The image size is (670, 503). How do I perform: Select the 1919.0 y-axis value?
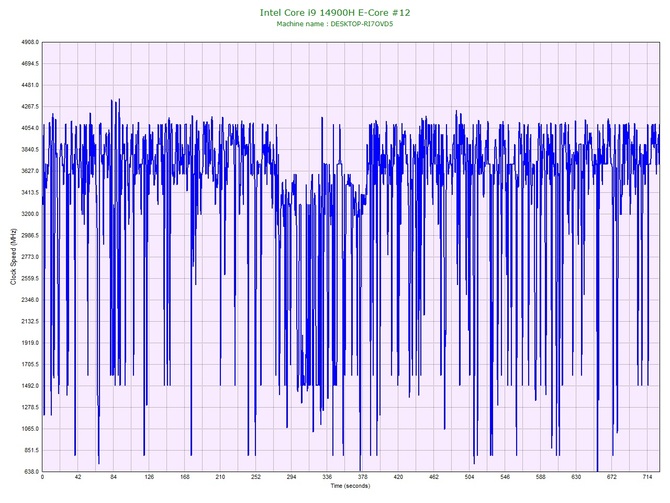pyautogui.click(x=30, y=343)
